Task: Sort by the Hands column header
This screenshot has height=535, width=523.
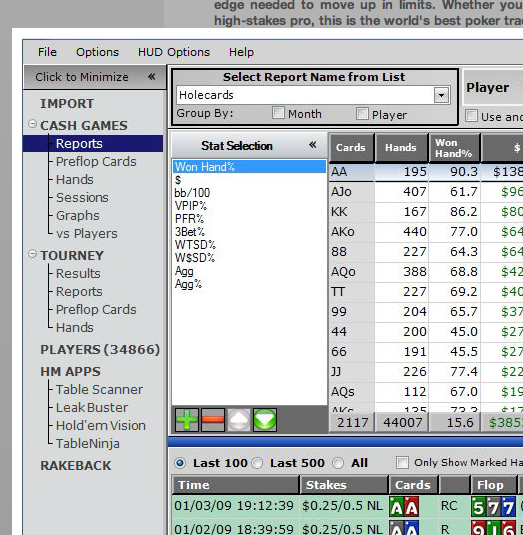Action: point(401,147)
